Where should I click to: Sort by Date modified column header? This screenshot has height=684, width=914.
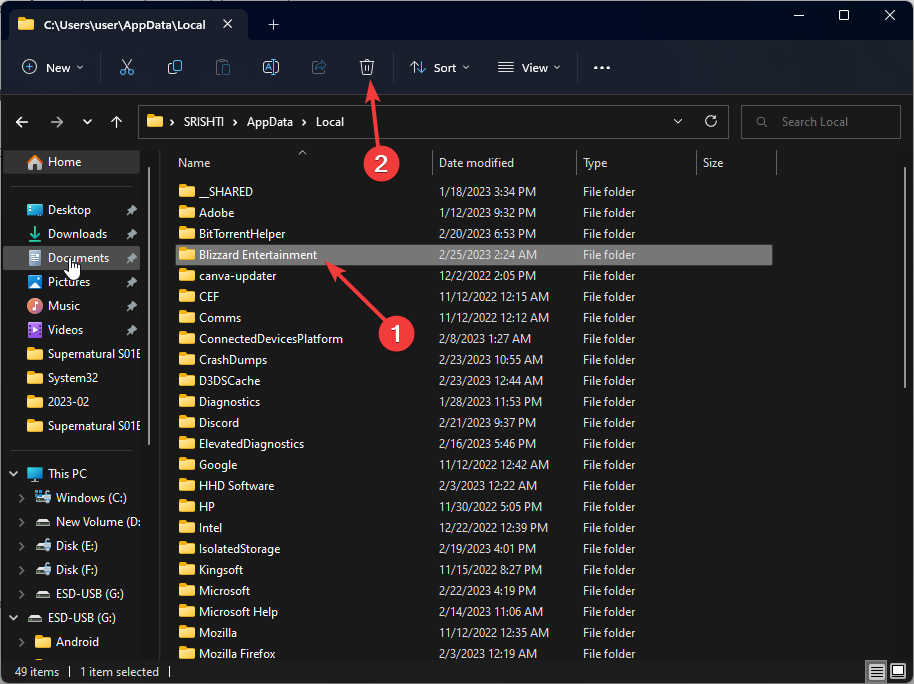pos(477,163)
